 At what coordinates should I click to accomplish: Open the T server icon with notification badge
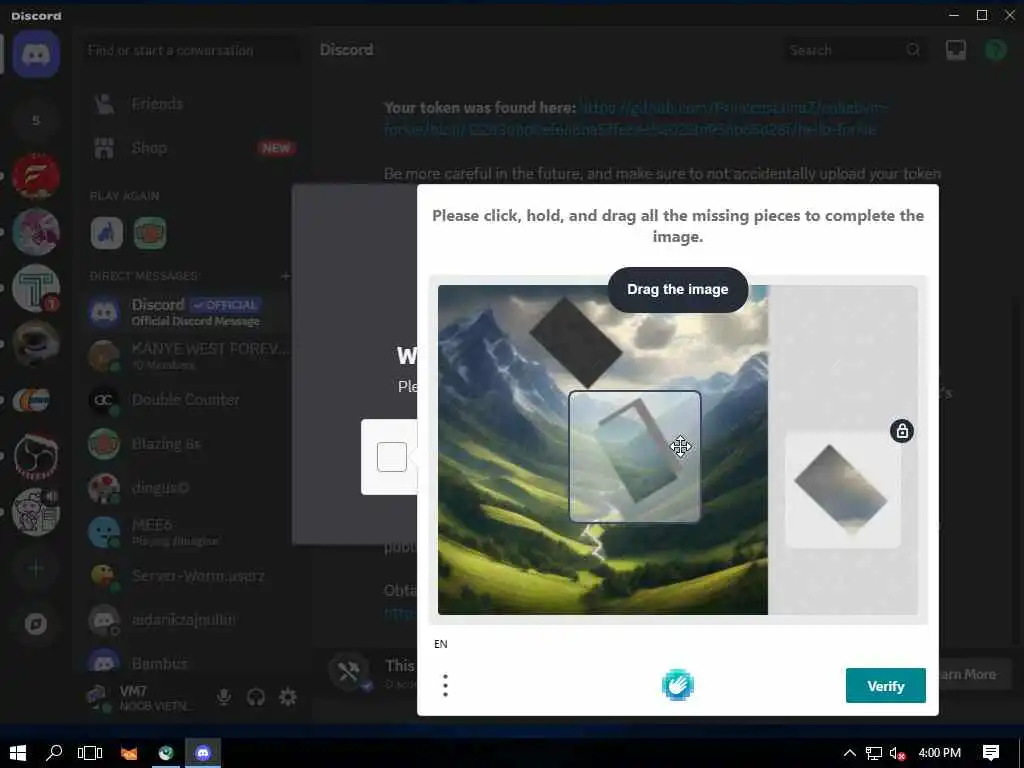click(36, 288)
